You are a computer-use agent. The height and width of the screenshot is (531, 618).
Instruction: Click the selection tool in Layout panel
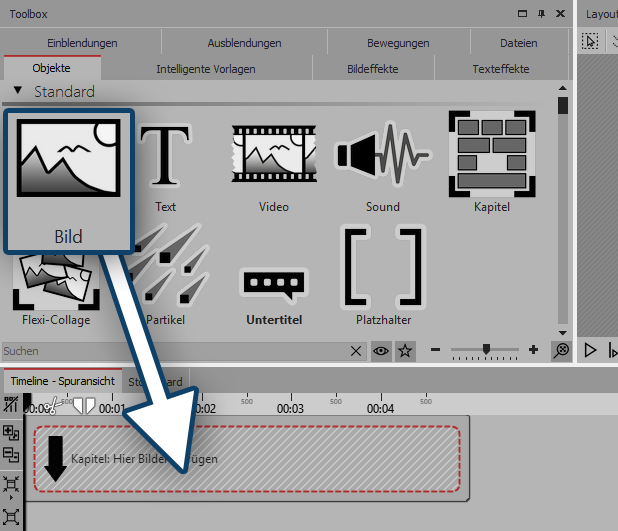pos(590,41)
